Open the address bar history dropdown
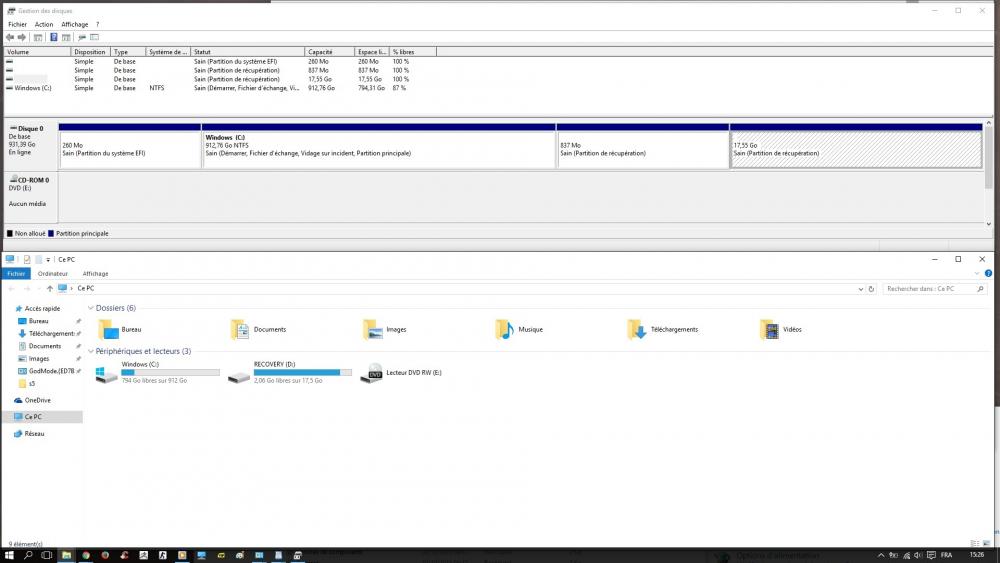Screen dimensions: 1000x563 (862, 288)
